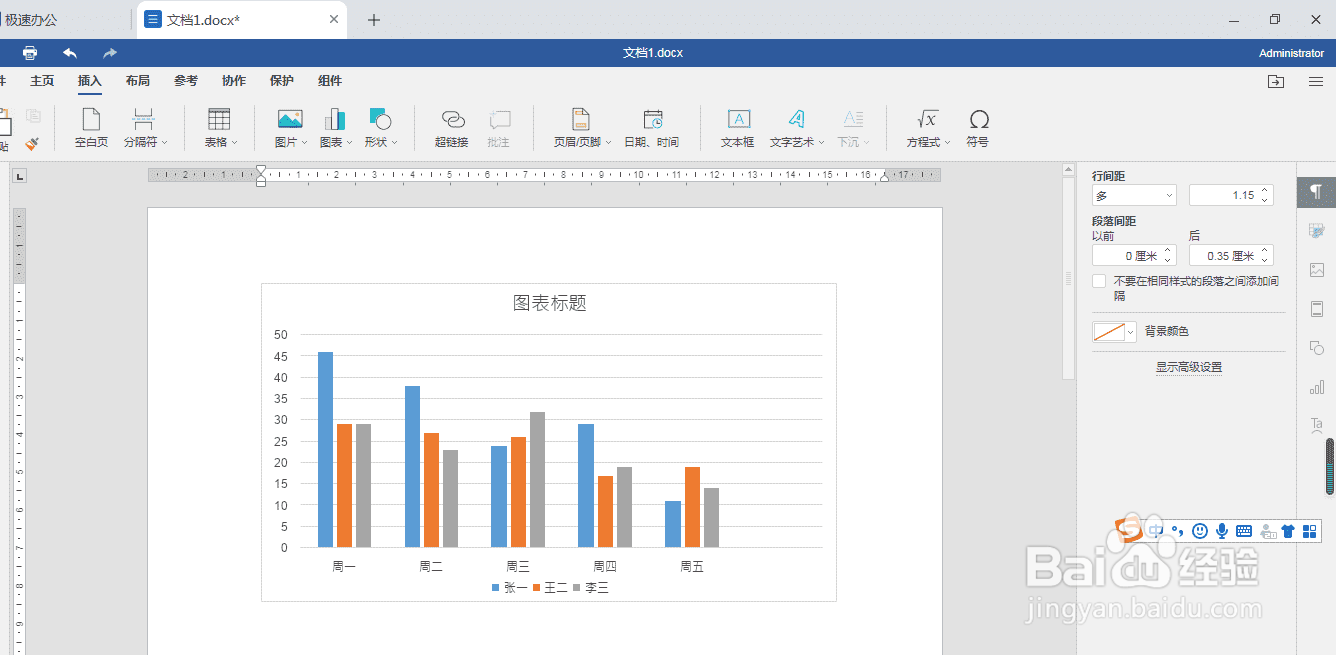Switch to the 协作 (Collaboration) tab
The image size is (1336, 655).
coord(234,81)
